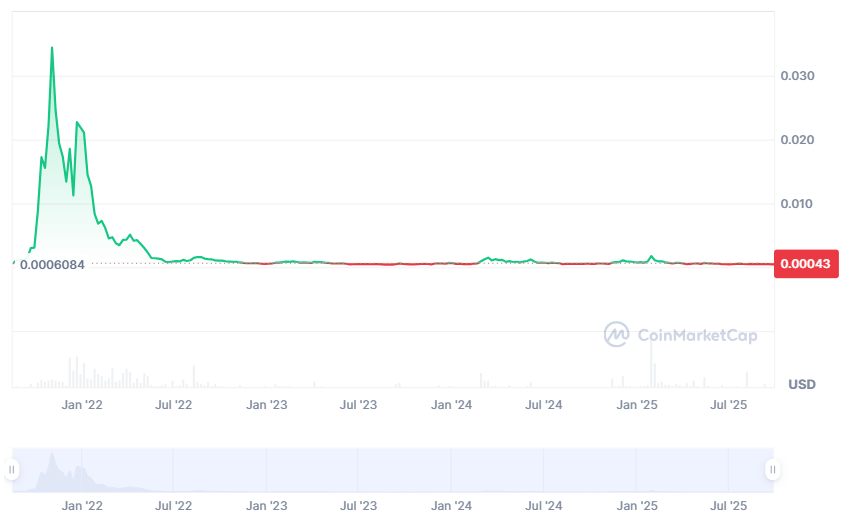The width and height of the screenshot is (849, 518).
Task: Select Jan '24 on the main chart axis
Action: [x=452, y=405]
